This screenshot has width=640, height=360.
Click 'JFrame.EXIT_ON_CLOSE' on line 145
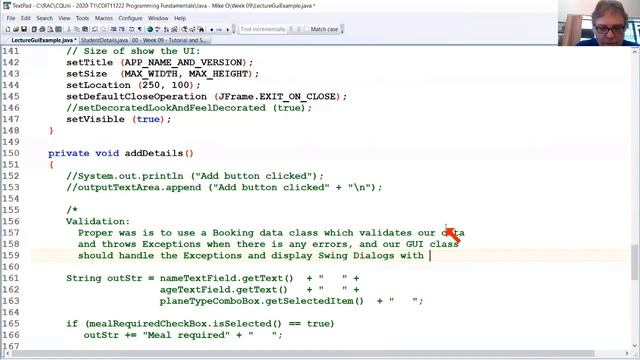pos(277,97)
